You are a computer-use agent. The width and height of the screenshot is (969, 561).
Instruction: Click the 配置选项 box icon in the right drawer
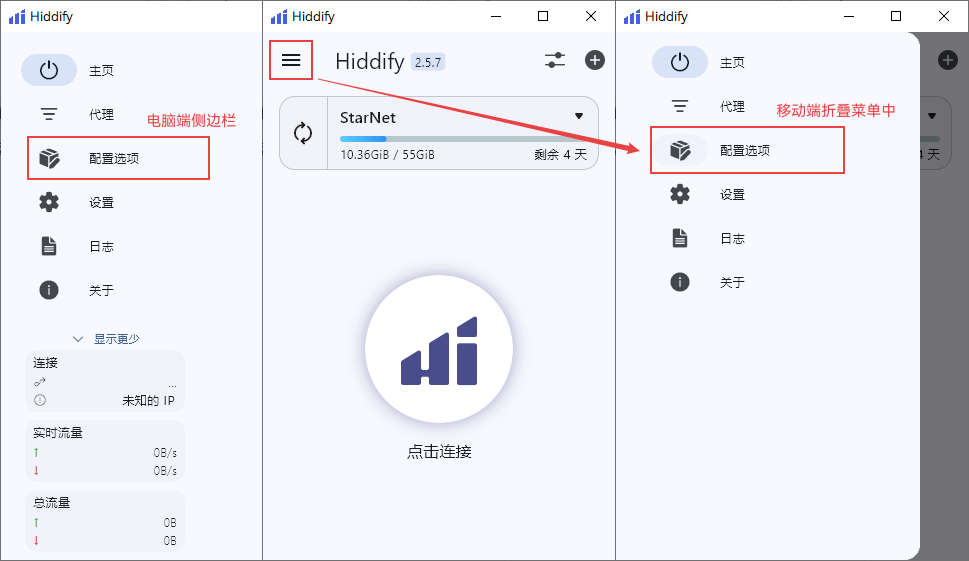pyautogui.click(x=680, y=150)
